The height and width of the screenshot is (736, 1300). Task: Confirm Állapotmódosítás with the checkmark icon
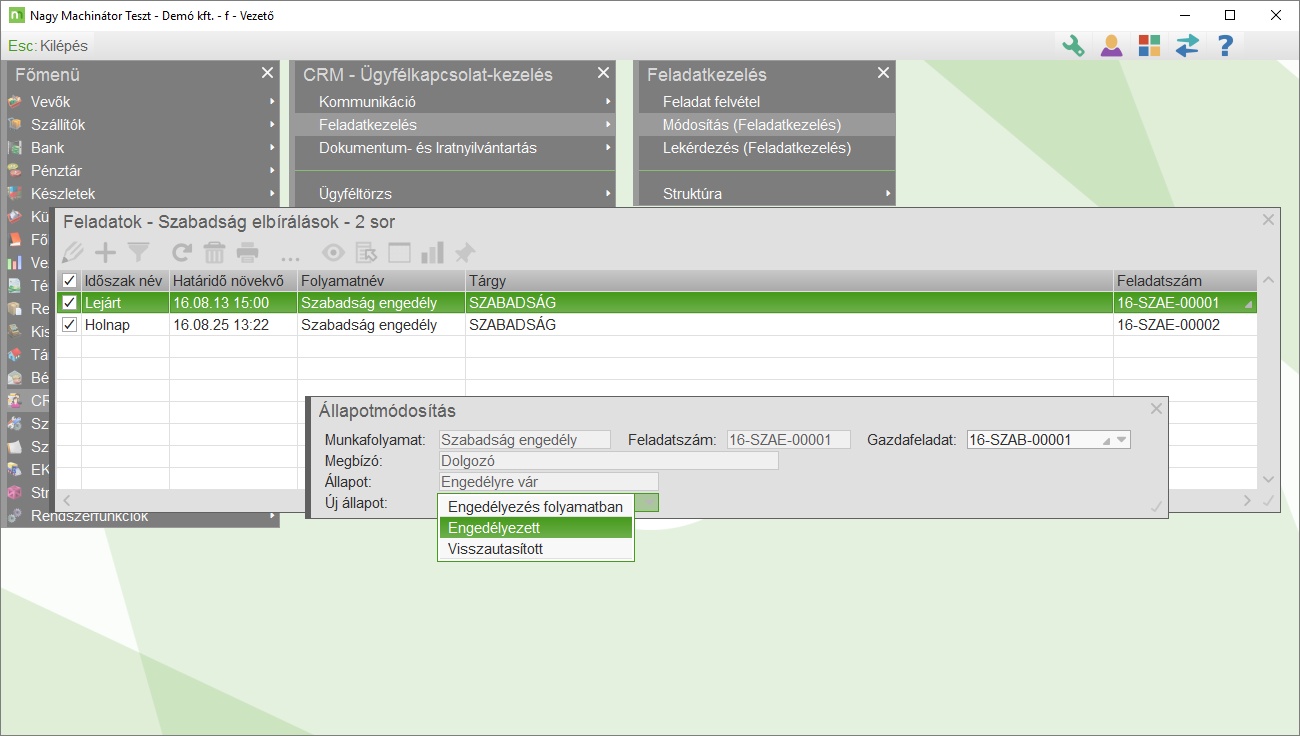[1156, 507]
